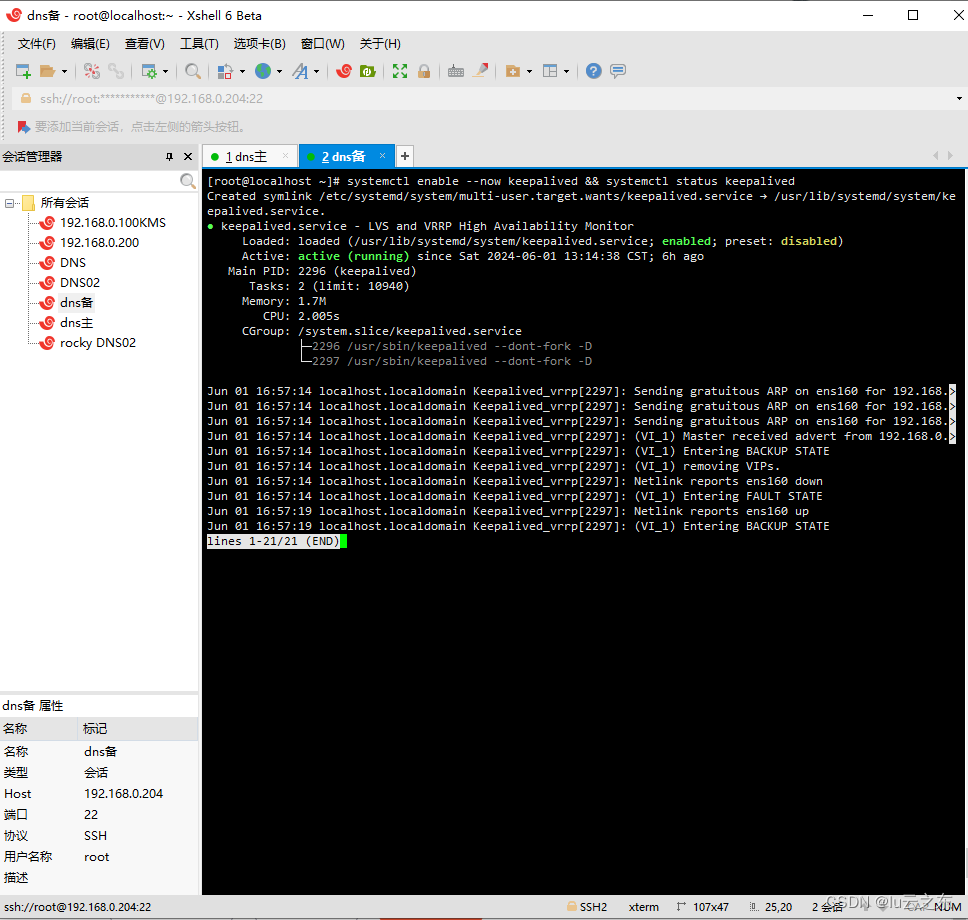Screen dimensions: 968x920
Task: Open dropdown arrow next to globe icon
Action: (279, 72)
